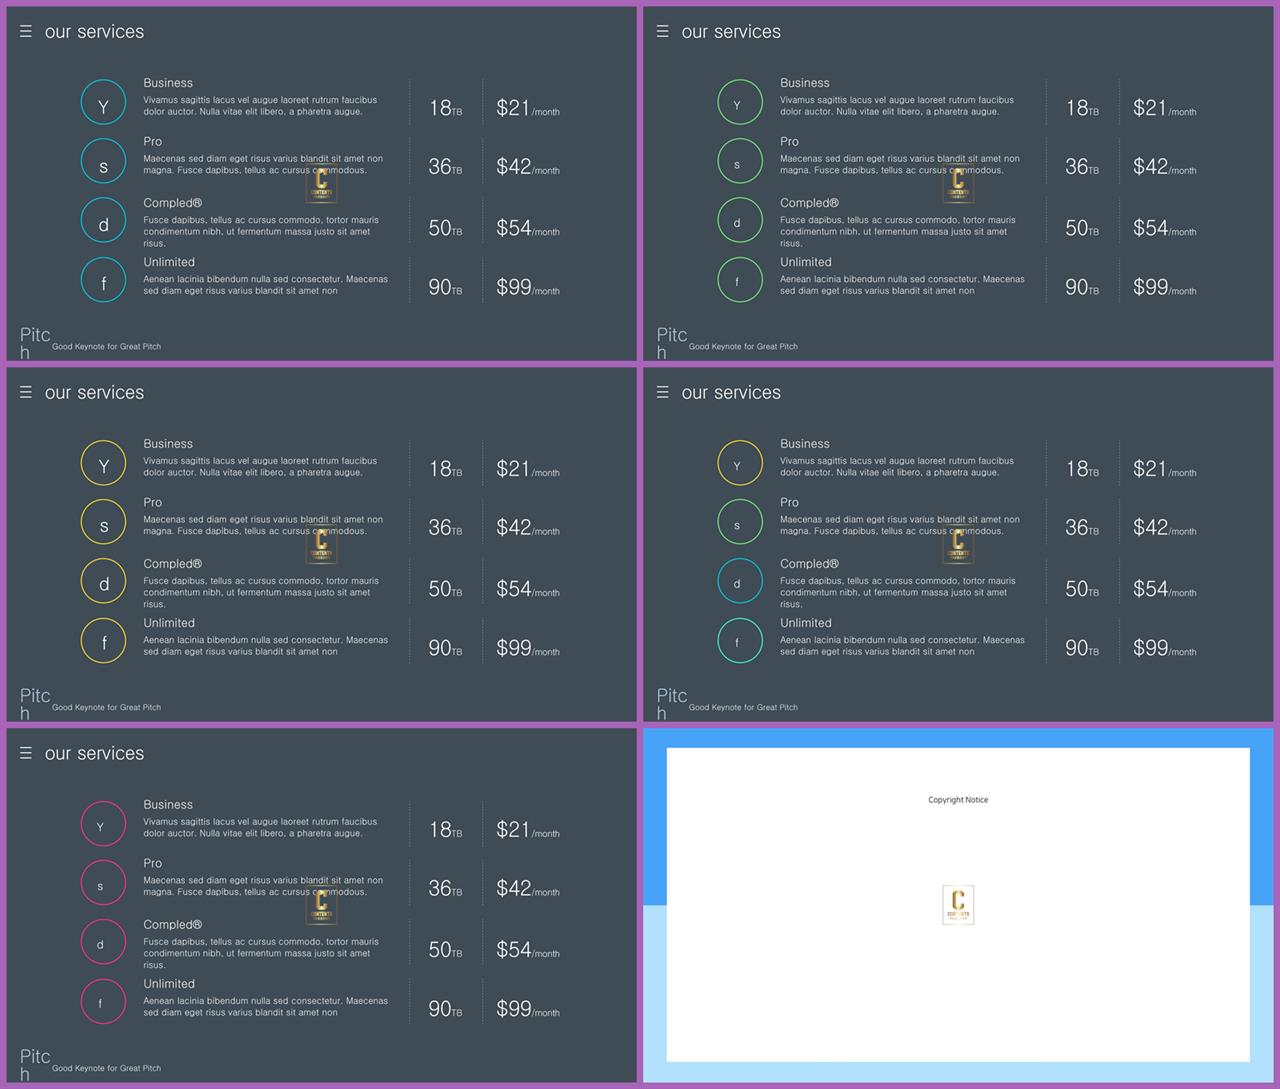The width and height of the screenshot is (1280, 1089).
Task: Select yellow d circle beside Compled
Action: click(103, 581)
